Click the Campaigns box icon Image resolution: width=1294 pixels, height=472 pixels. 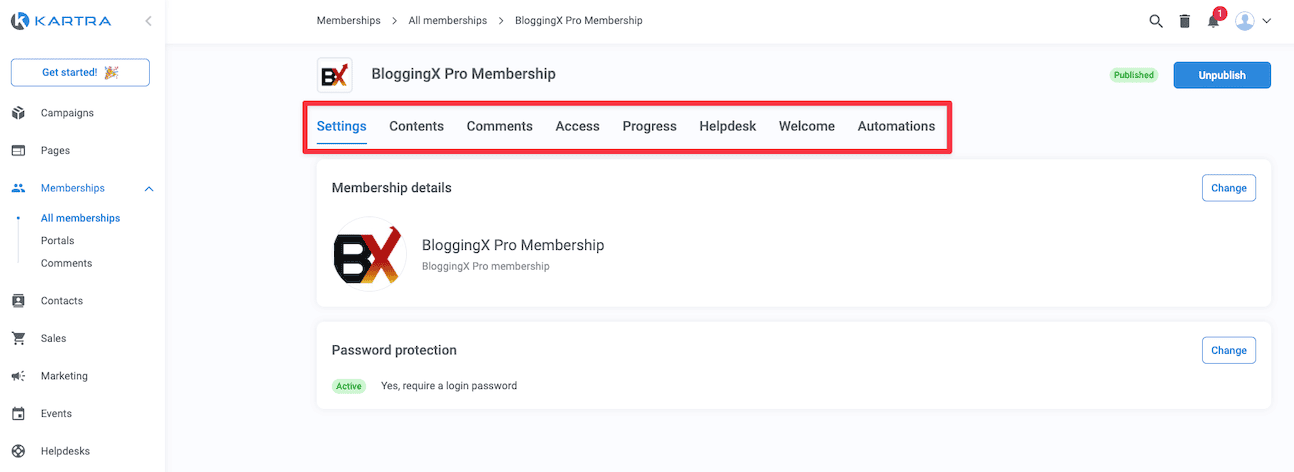pyautogui.click(x=18, y=113)
